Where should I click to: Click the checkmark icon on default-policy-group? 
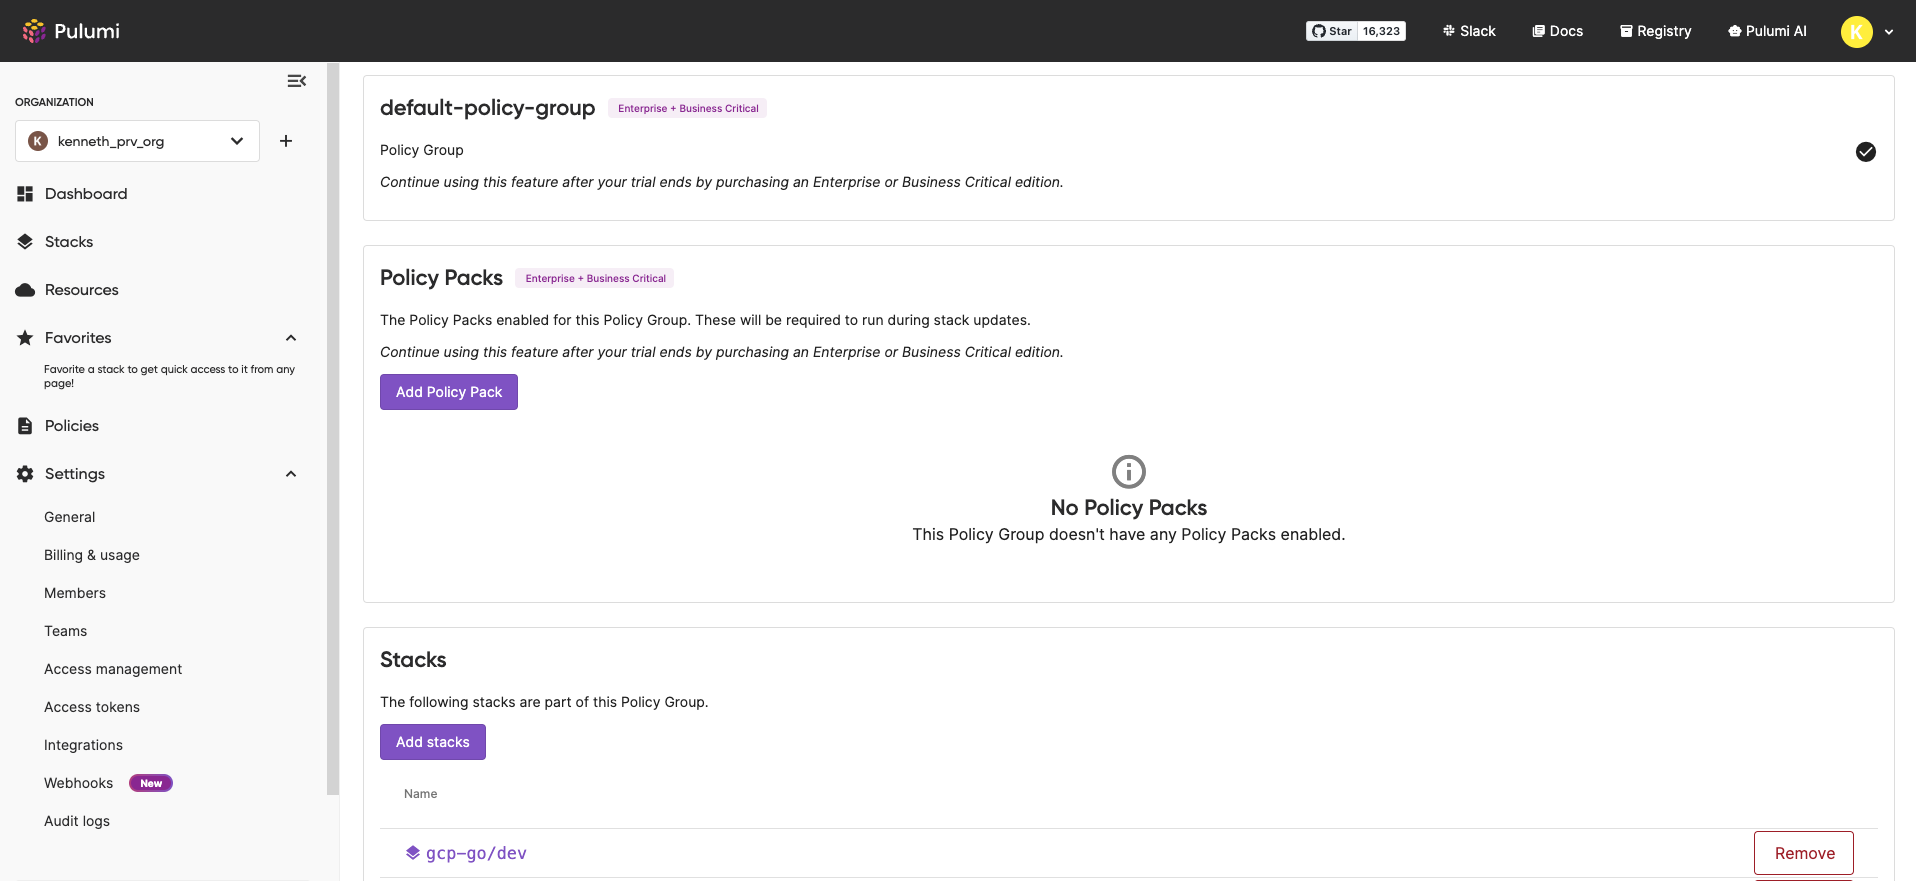1866,152
